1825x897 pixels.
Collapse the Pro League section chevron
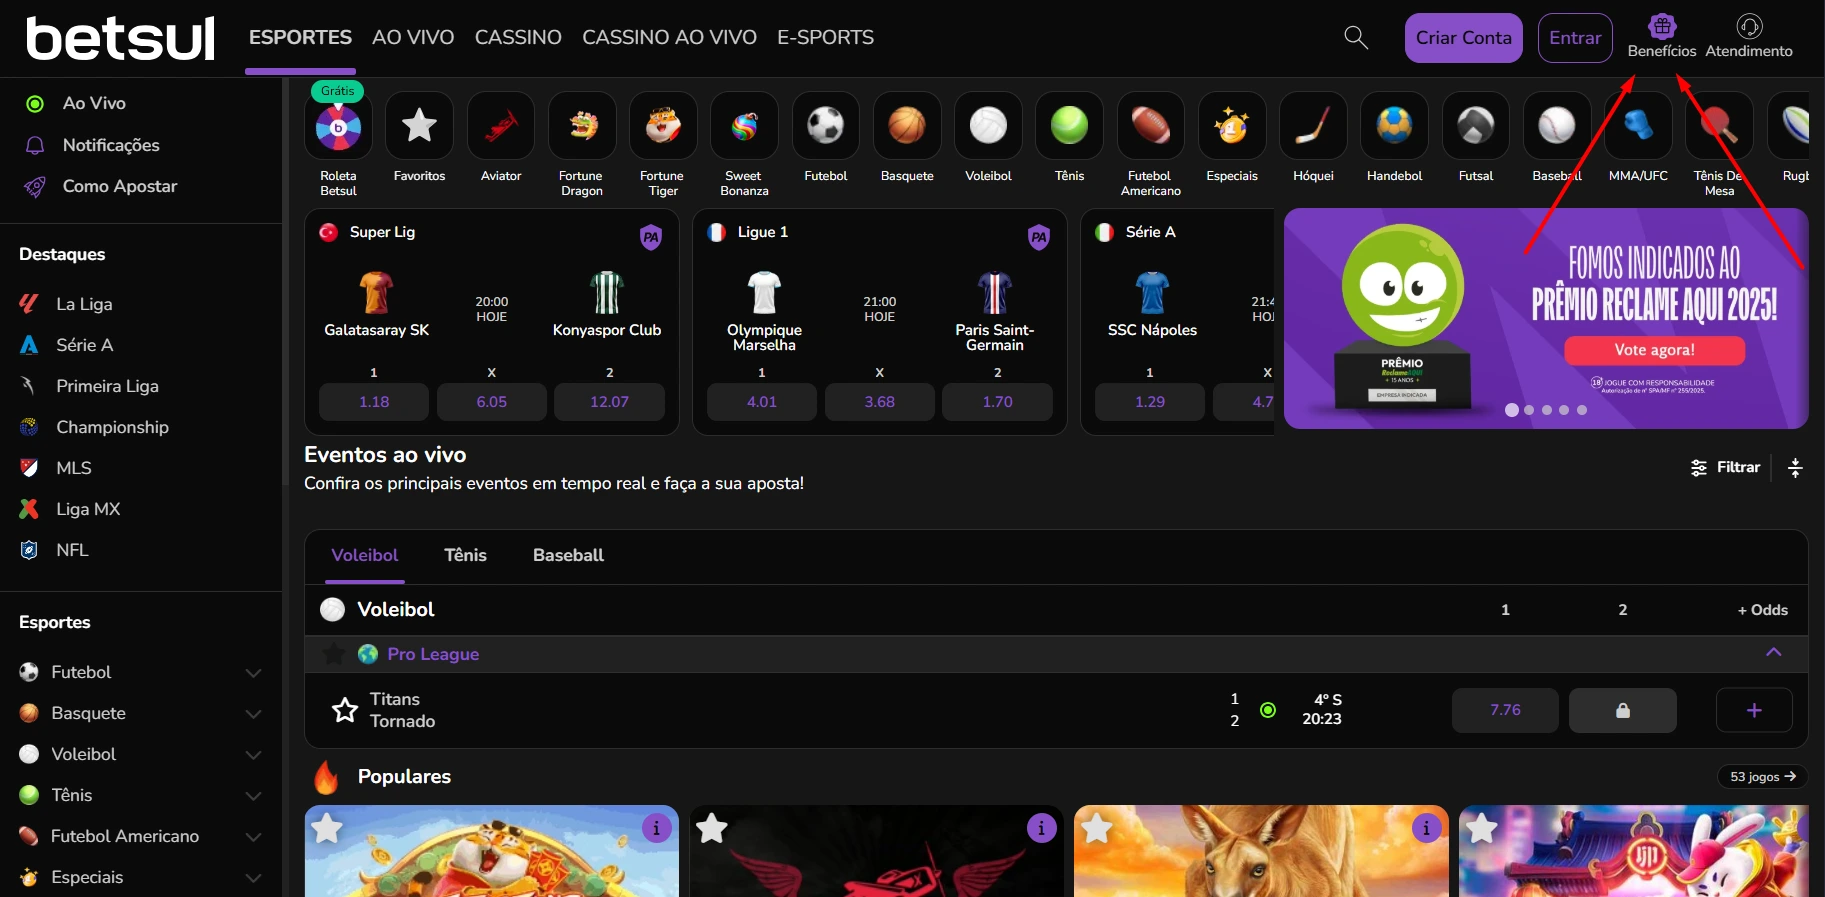coord(1773,653)
